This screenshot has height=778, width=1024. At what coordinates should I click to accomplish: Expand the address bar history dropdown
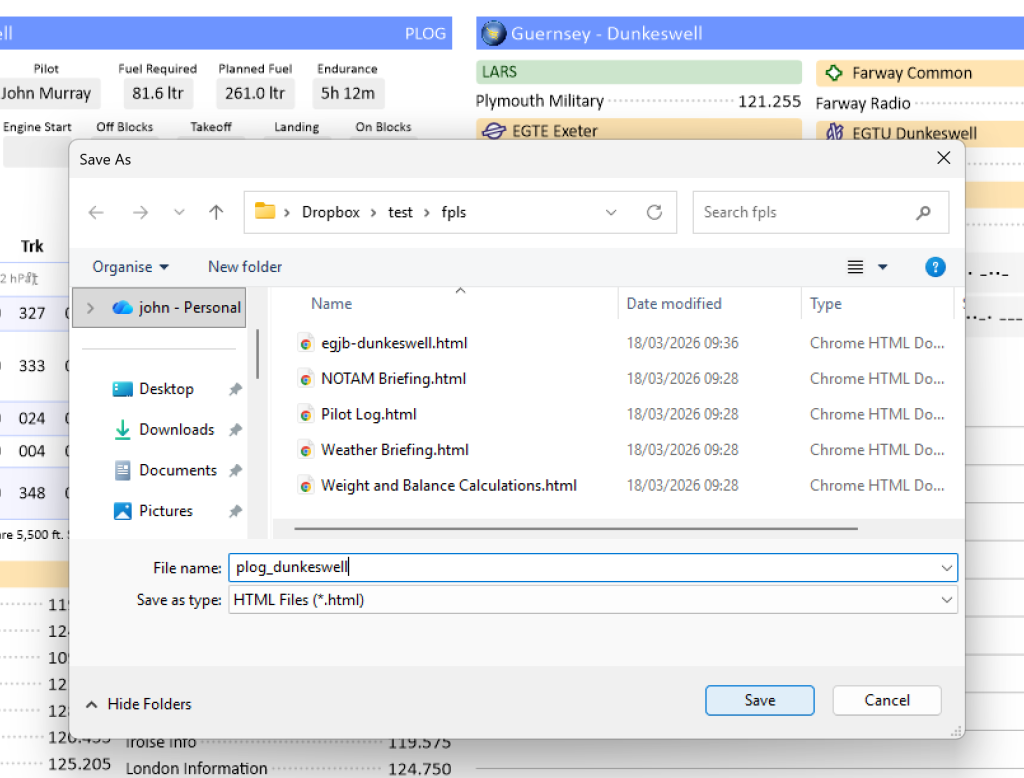tap(611, 212)
